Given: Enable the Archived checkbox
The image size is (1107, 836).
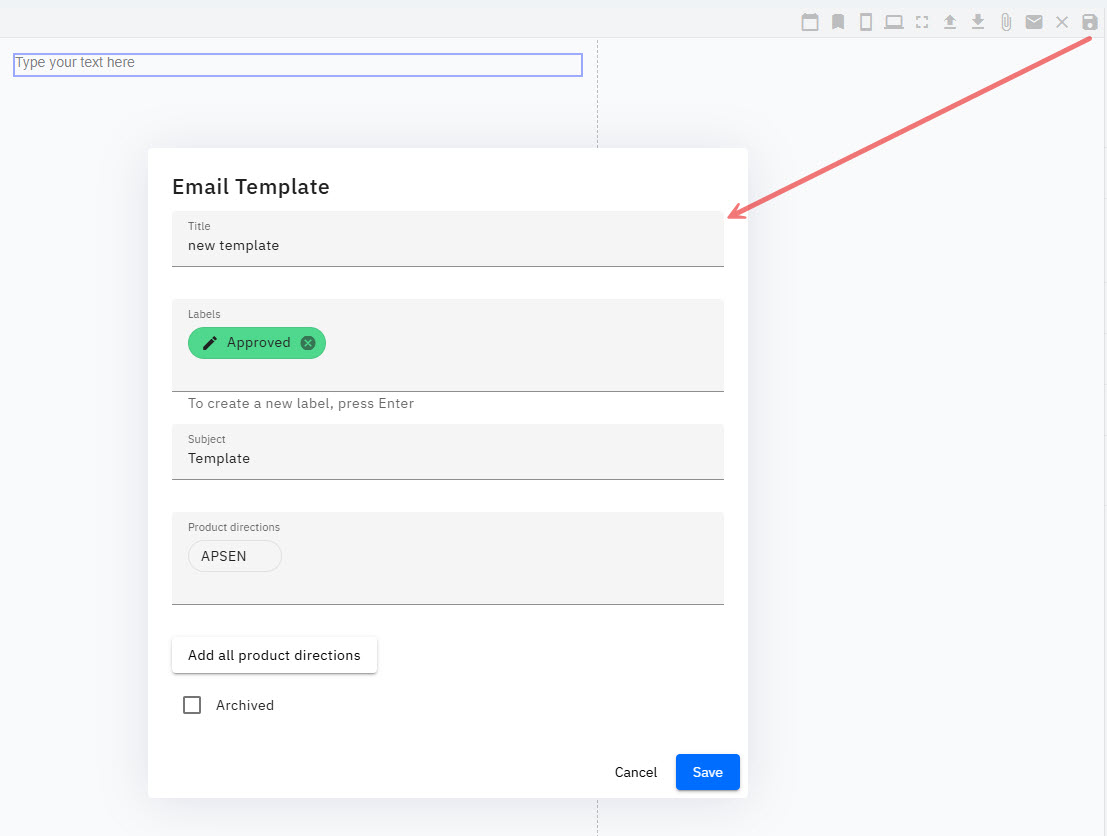Looking at the screenshot, I should [x=192, y=705].
